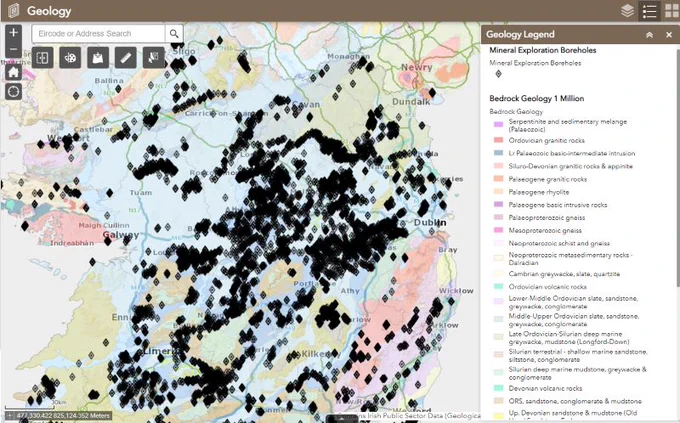
Task: Open the swipe compare tool
Action: tap(42, 58)
